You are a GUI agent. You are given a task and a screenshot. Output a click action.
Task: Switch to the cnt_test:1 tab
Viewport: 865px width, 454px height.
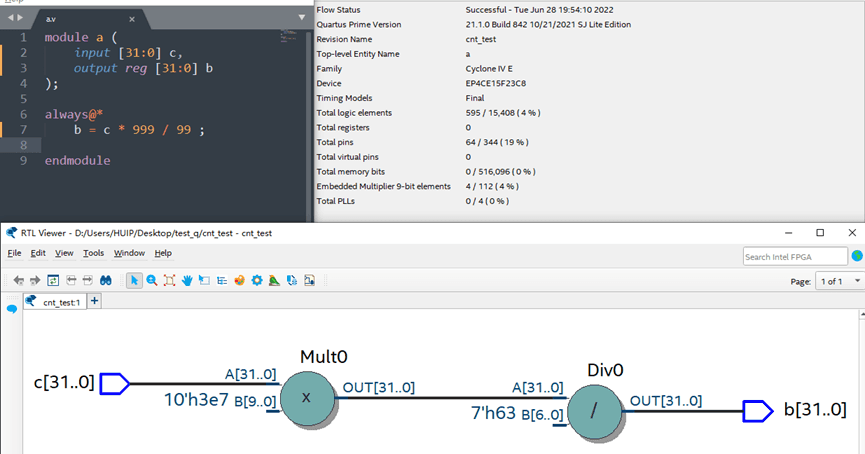pyautogui.click(x=55, y=302)
